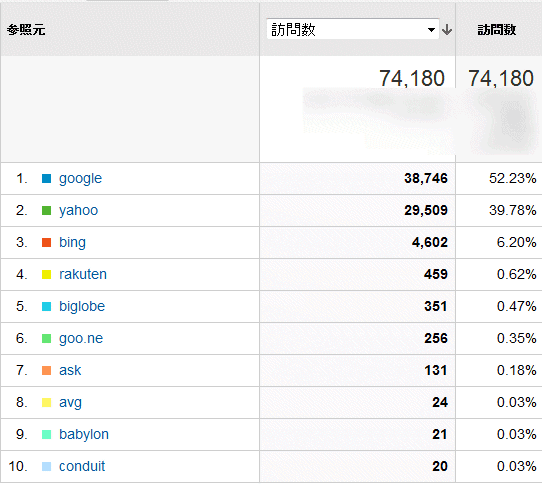Click the cyan swatch next to biglobe
The image size is (542, 484).
click(x=46, y=306)
